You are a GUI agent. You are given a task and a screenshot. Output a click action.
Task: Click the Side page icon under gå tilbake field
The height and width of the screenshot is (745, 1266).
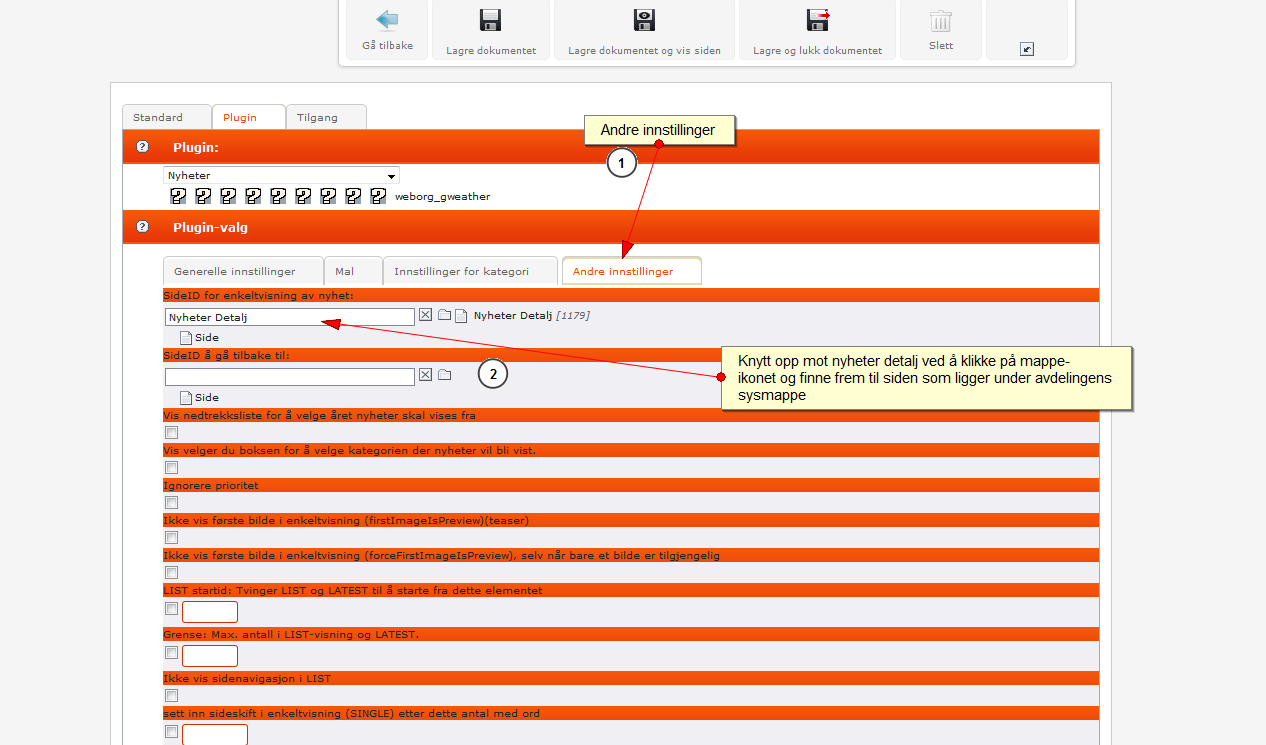[186, 397]
